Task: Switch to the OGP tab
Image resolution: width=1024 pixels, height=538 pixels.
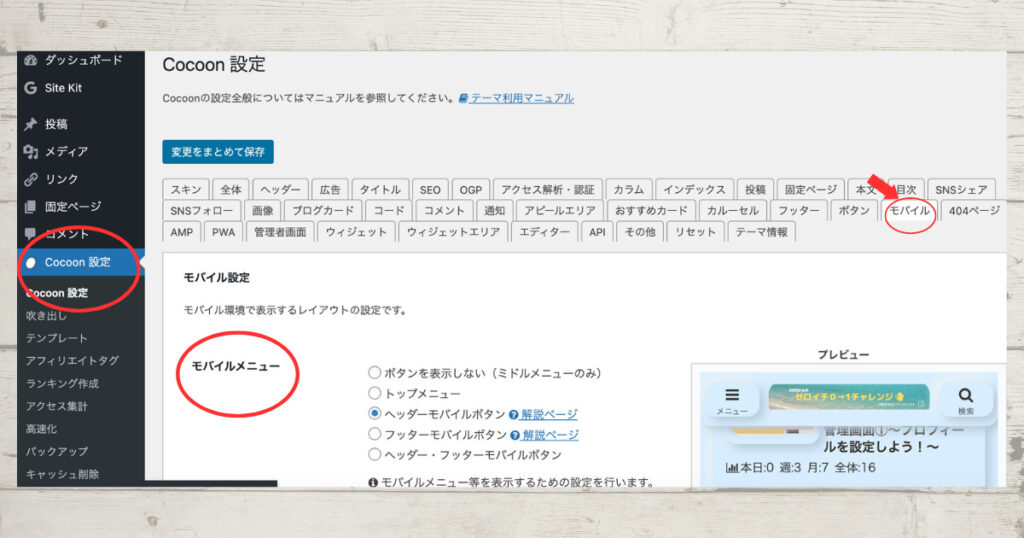Action: [470, 189]
